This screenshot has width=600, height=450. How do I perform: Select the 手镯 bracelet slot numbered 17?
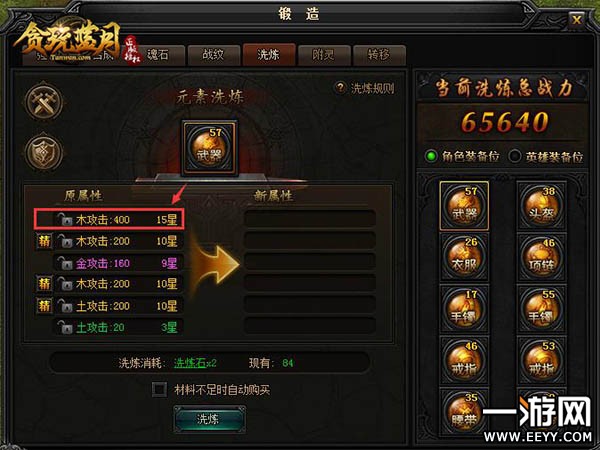[x=464, y=309]
